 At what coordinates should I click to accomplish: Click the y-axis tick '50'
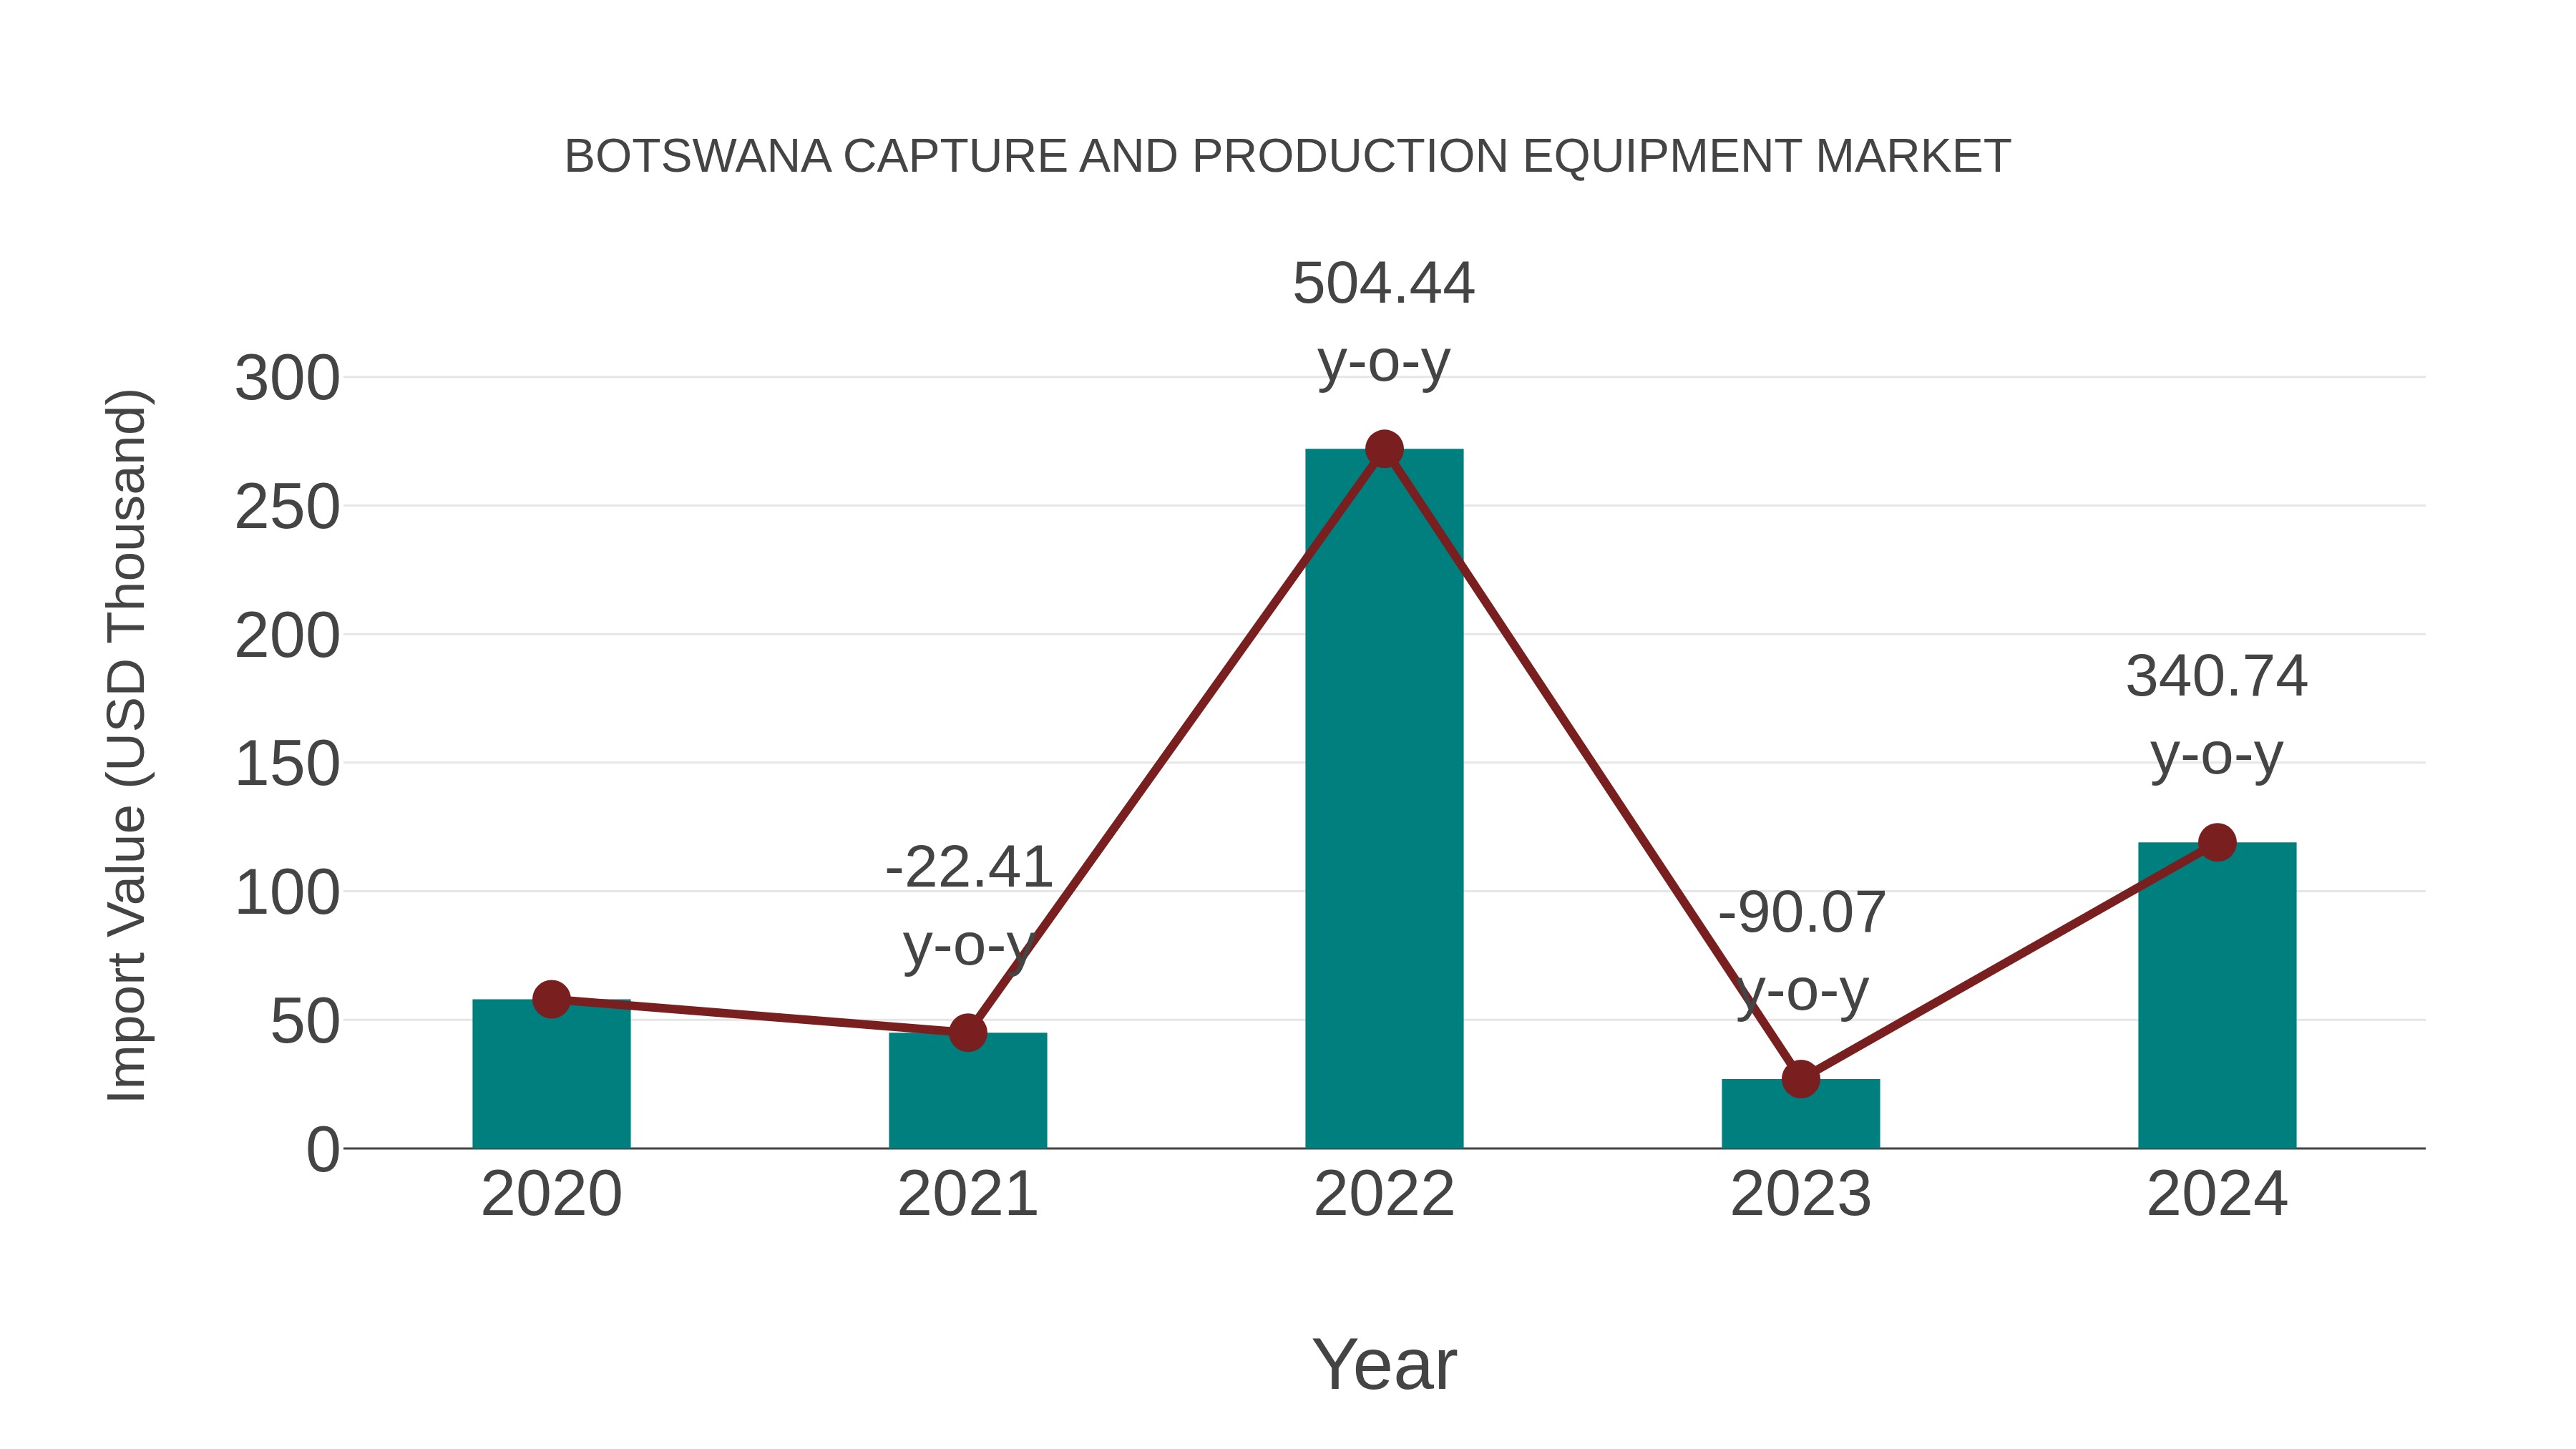point(305,1021)
